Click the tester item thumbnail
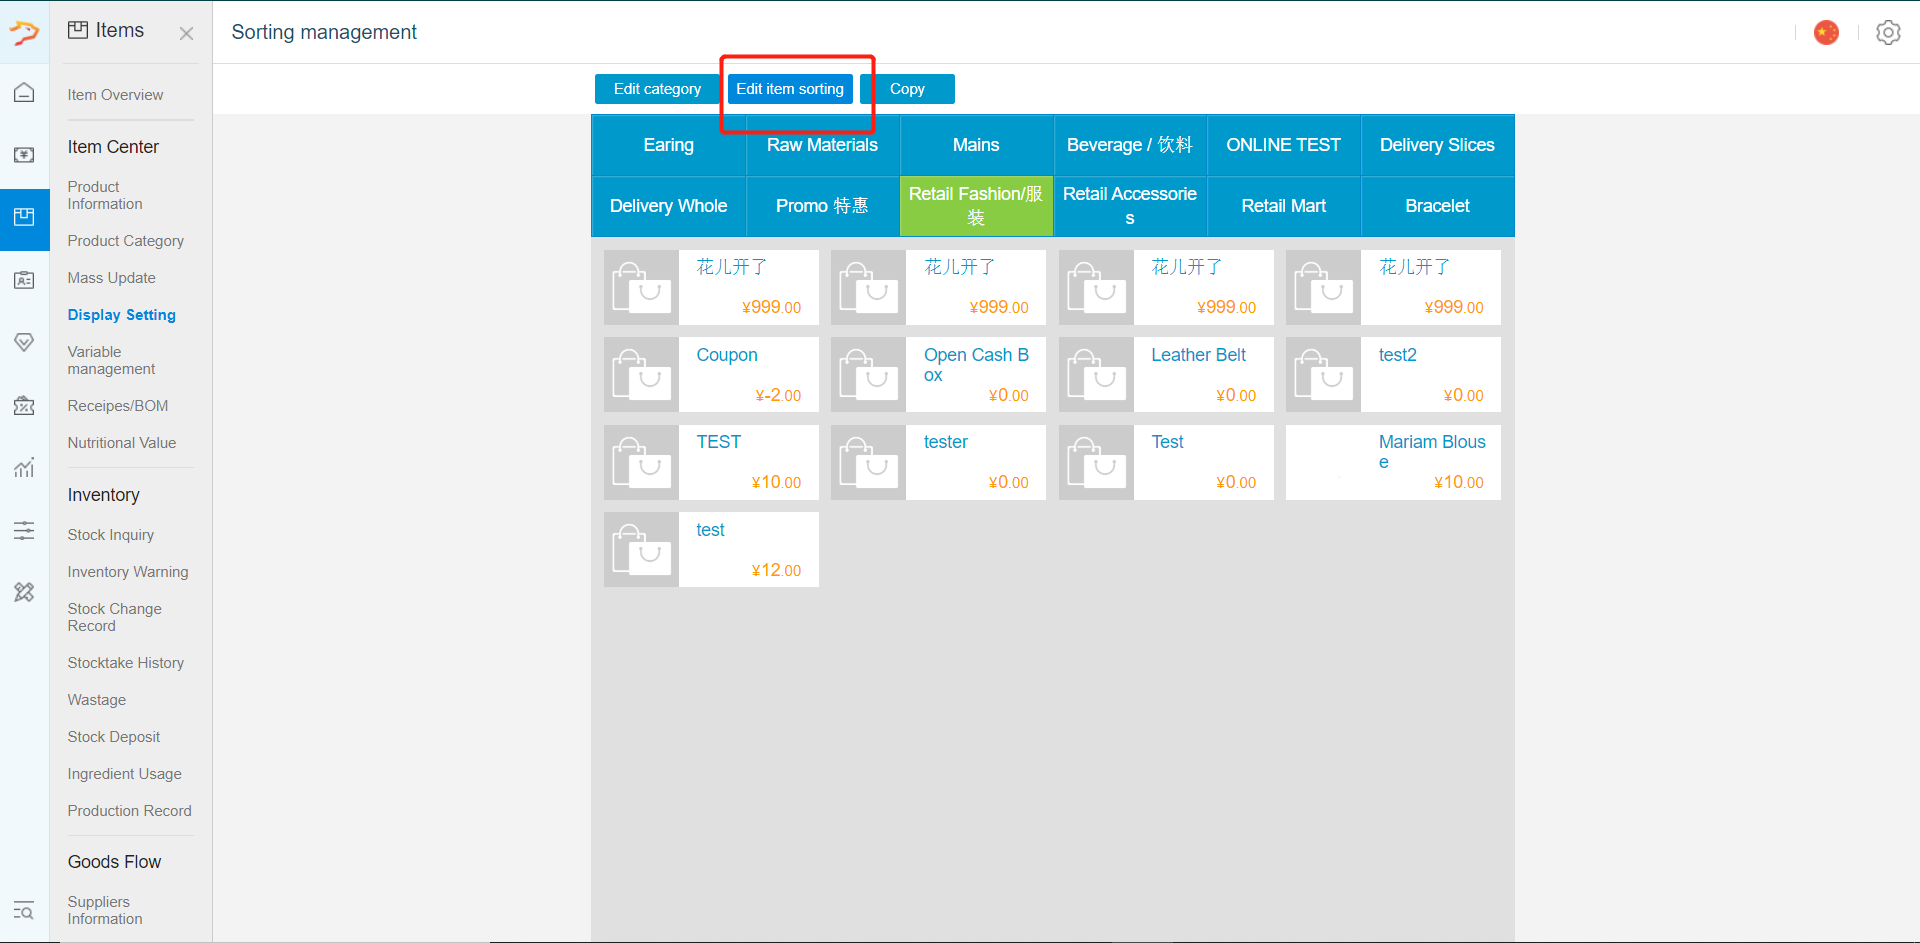 (x=868, y=462)
